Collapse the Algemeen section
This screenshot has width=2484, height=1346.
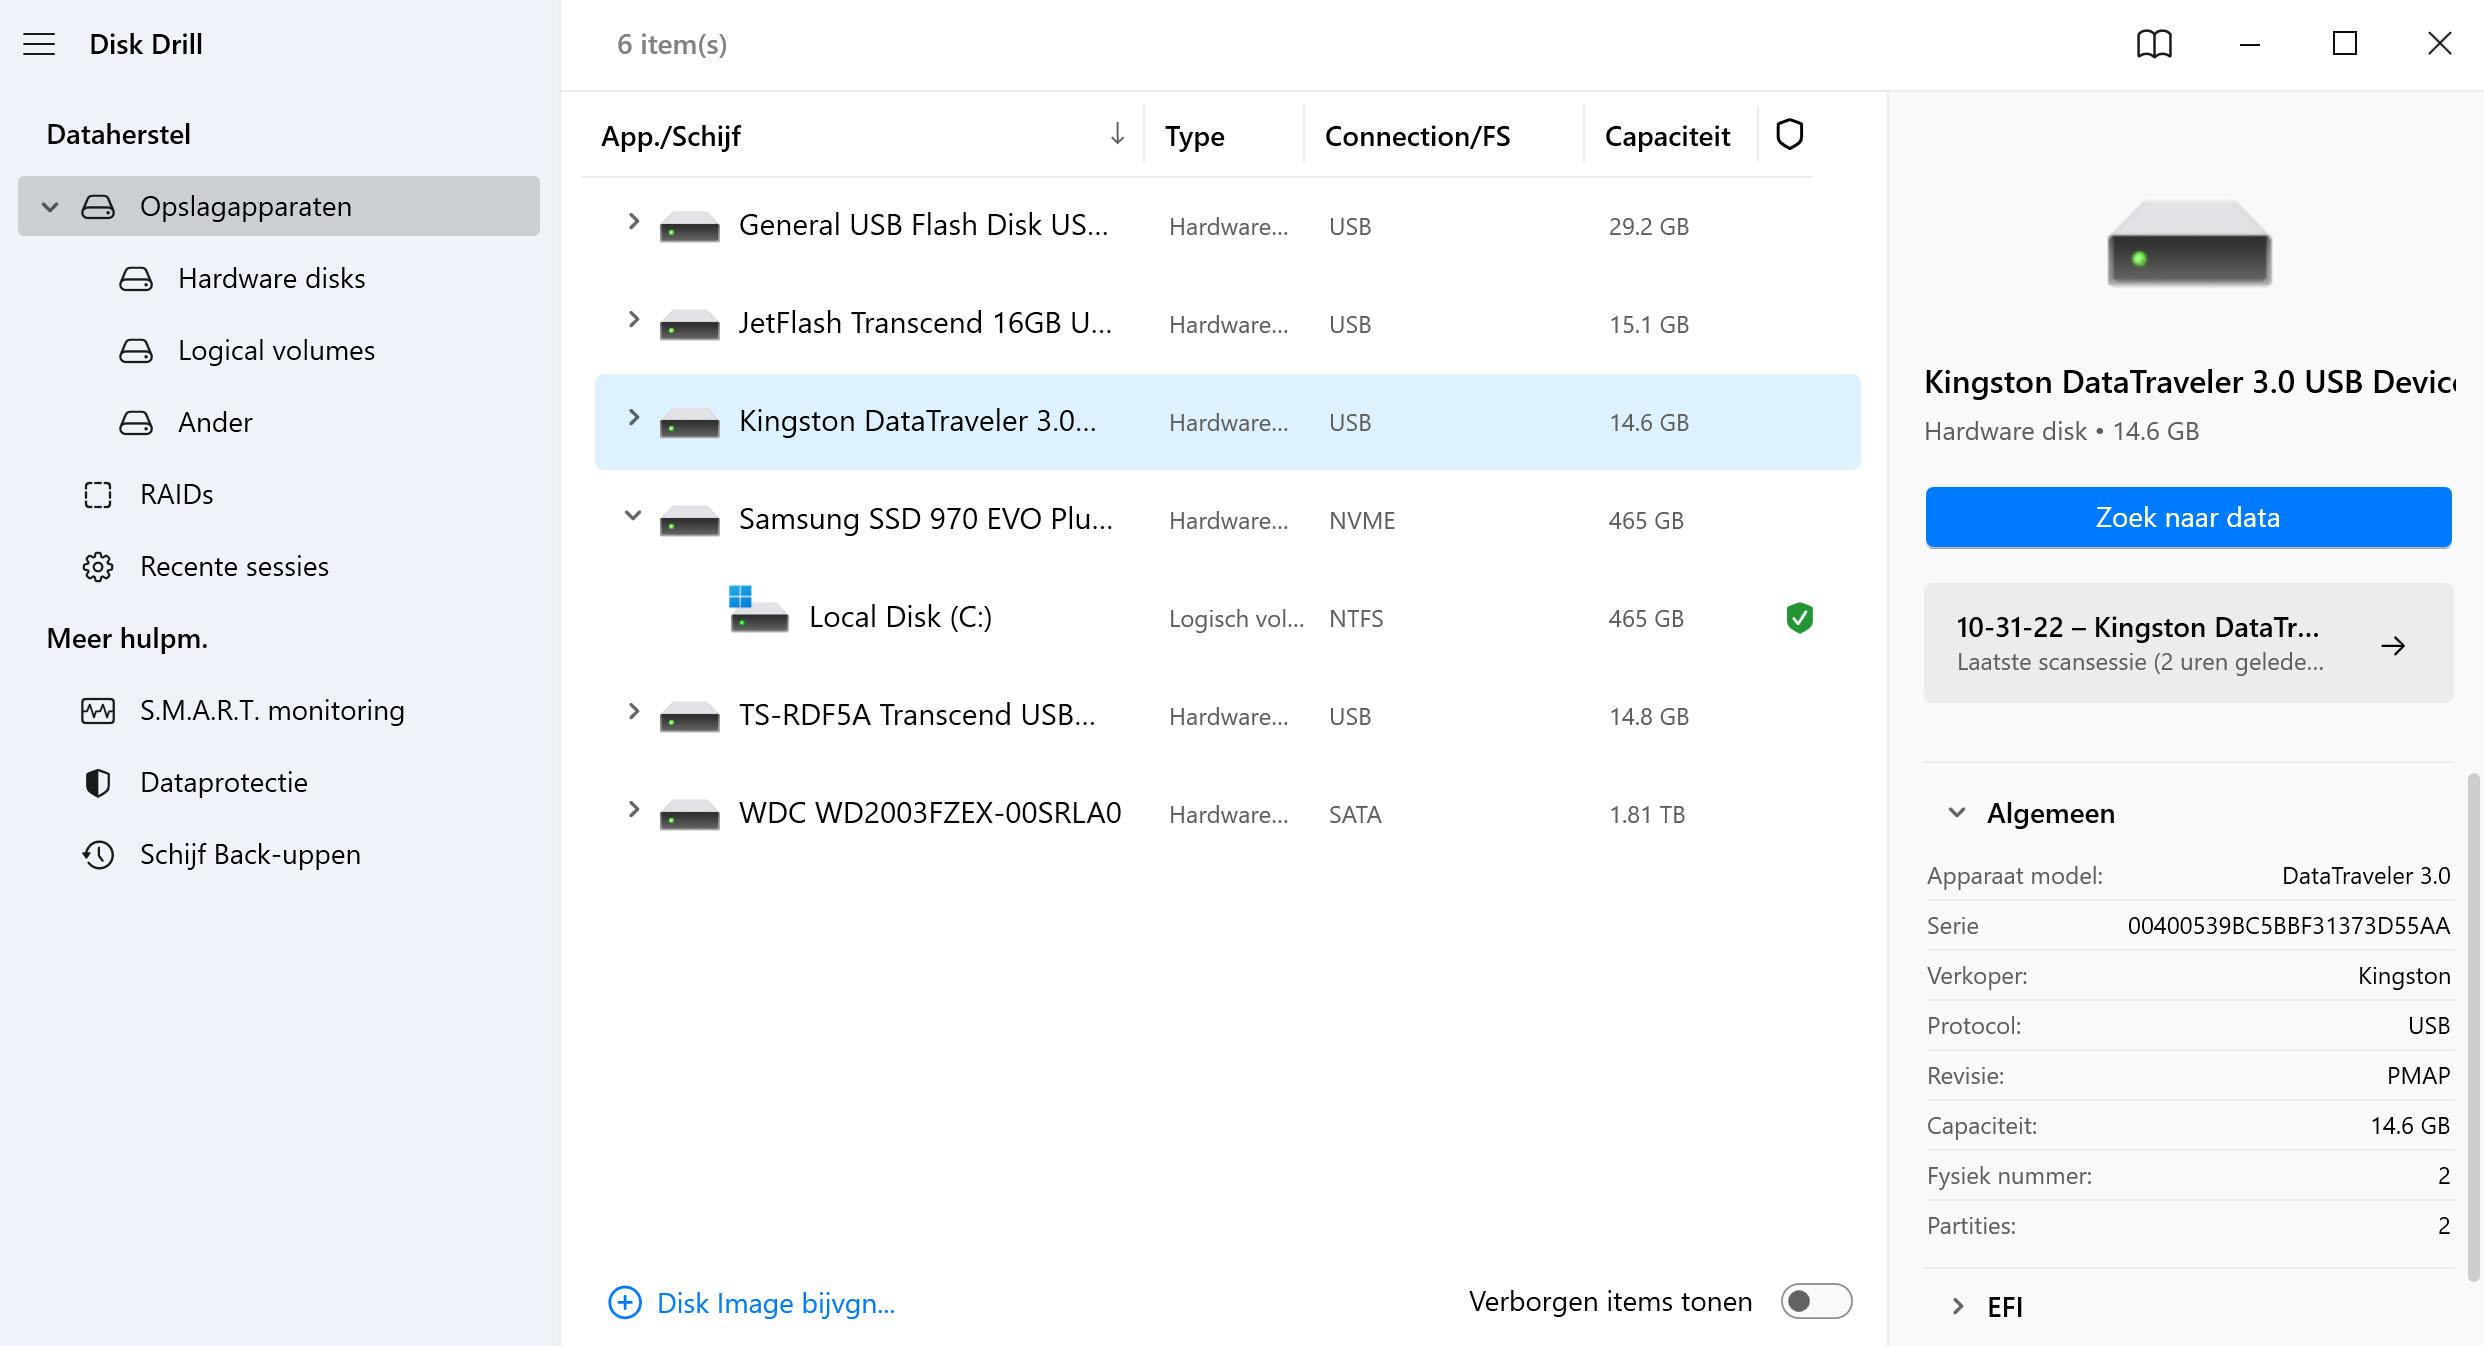1957,813
